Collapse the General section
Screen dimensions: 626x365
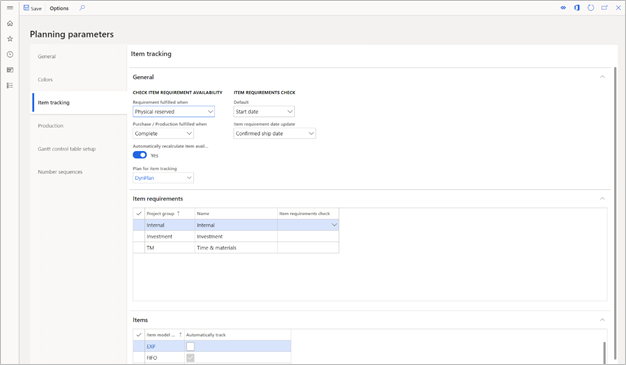coord(602,77)
